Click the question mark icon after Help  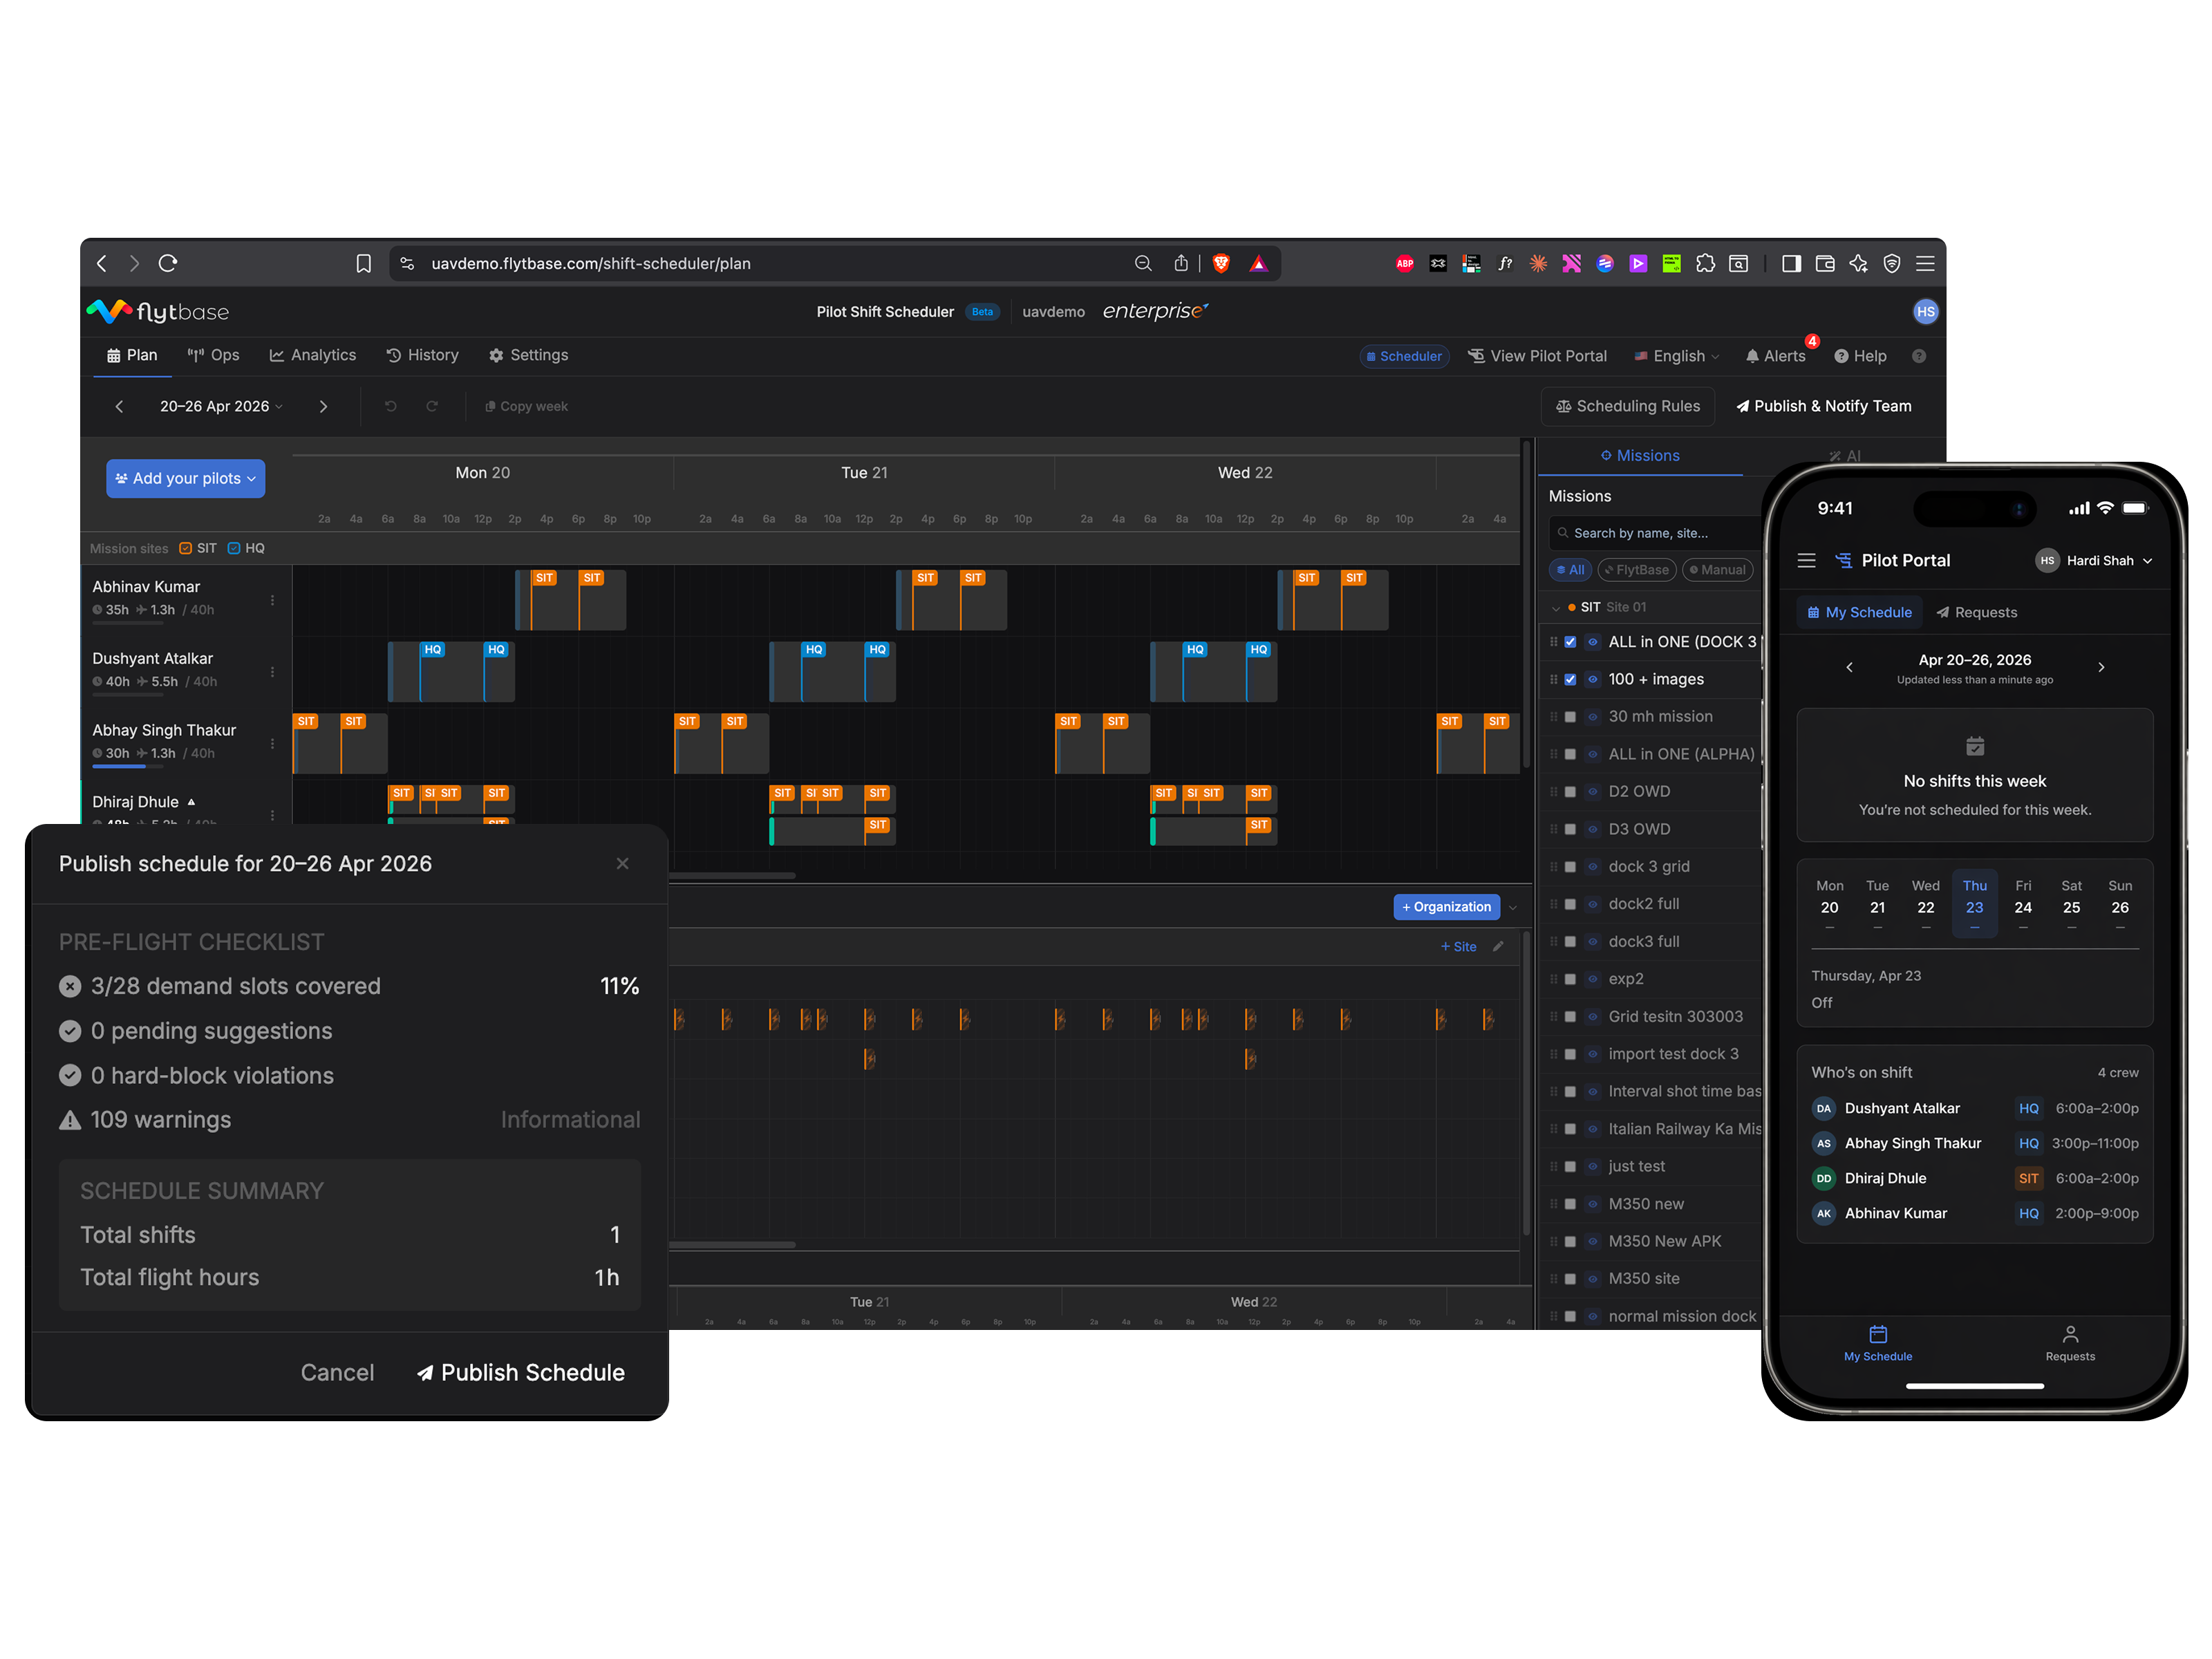tap(1918, 356)
